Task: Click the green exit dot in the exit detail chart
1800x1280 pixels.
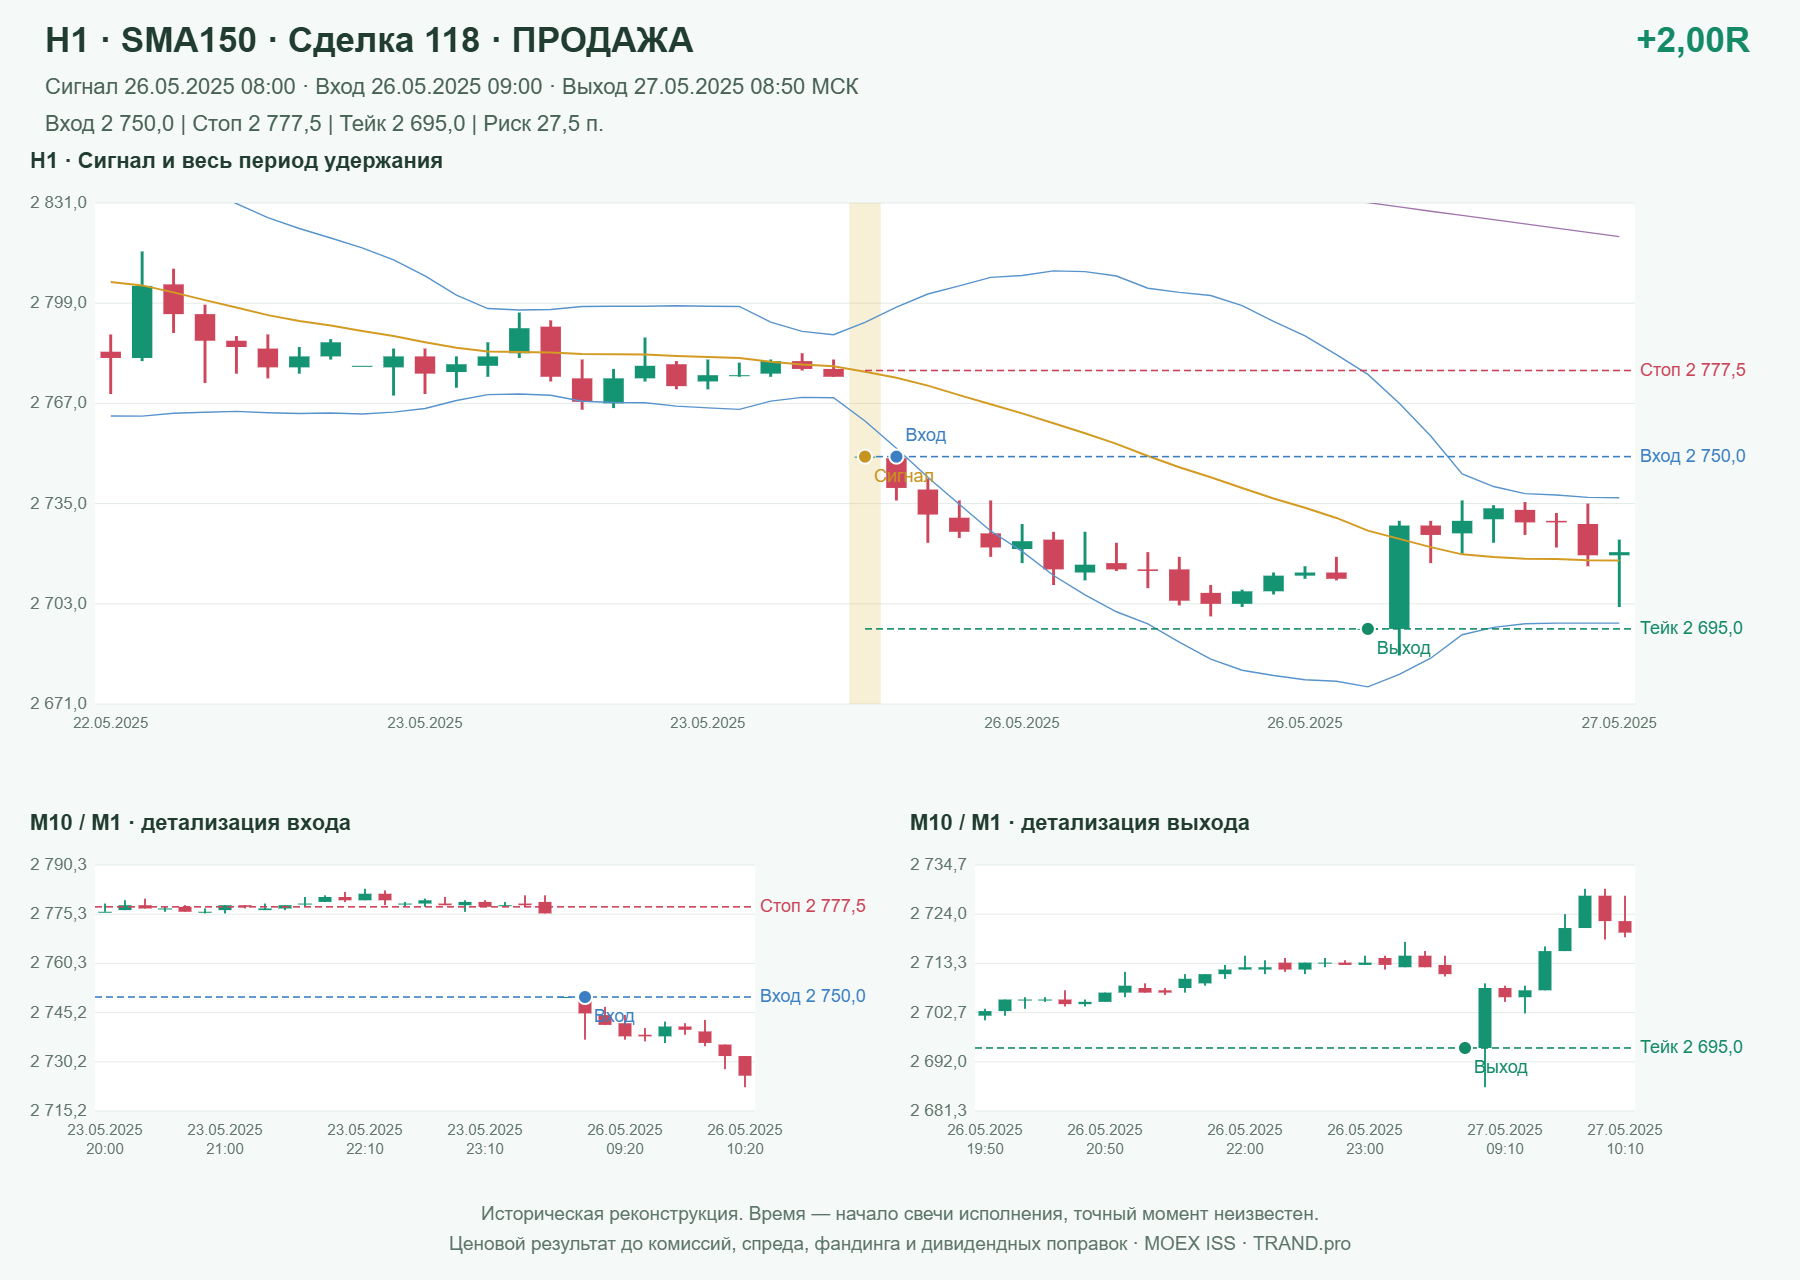Action: click(x=1465, y=1048)
